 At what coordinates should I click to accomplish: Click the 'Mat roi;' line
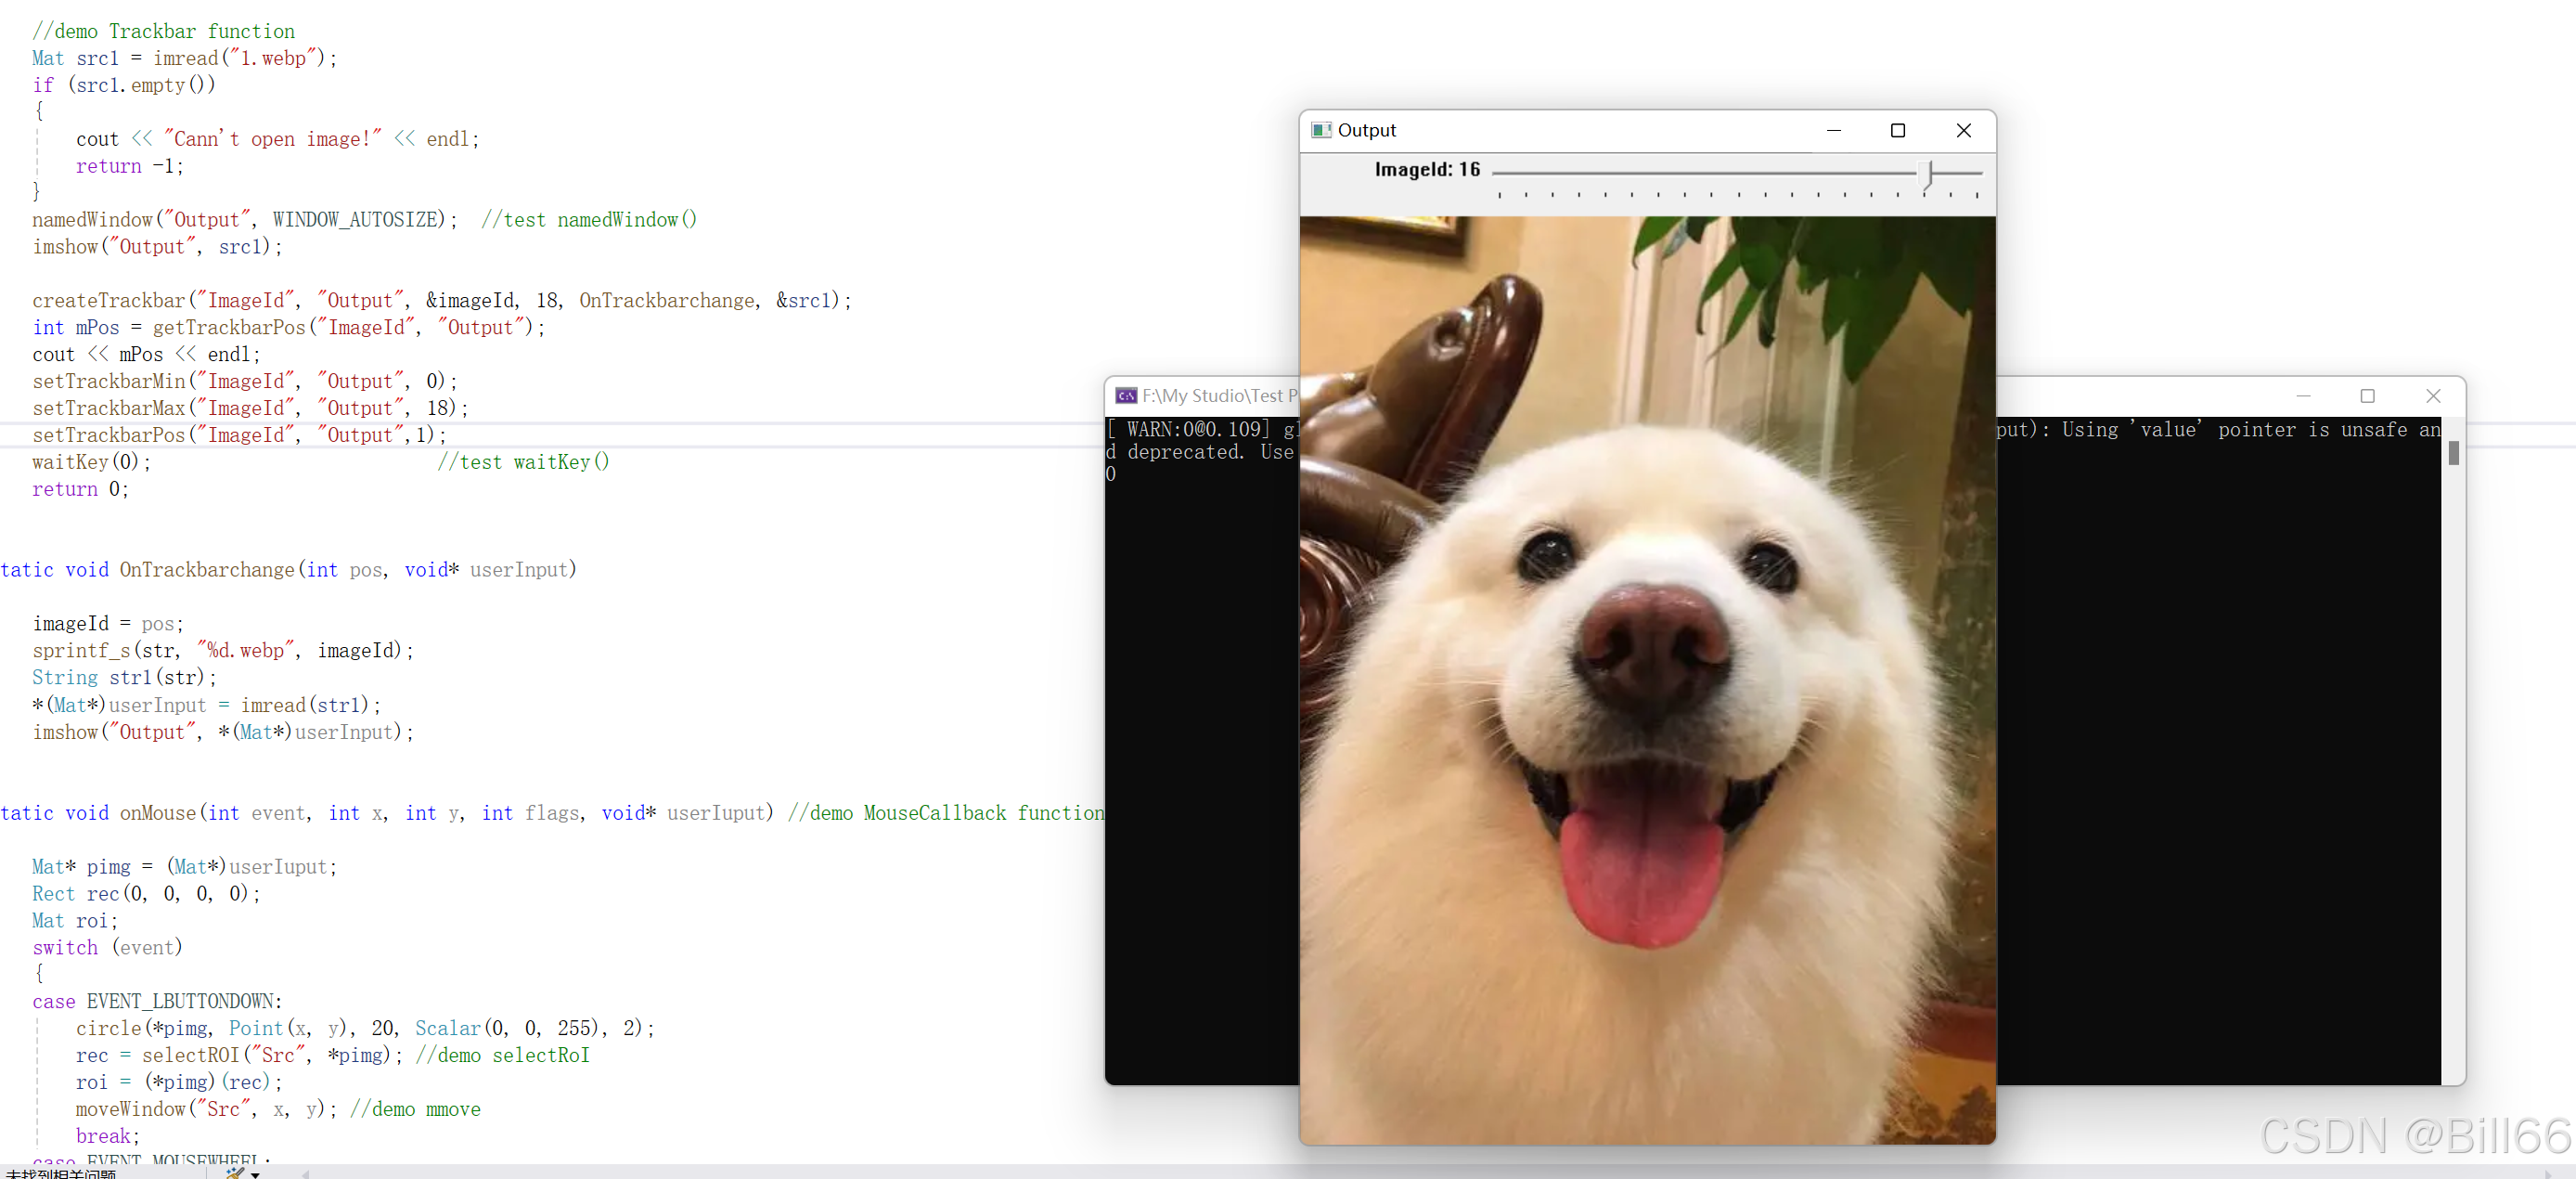point(75,921)
